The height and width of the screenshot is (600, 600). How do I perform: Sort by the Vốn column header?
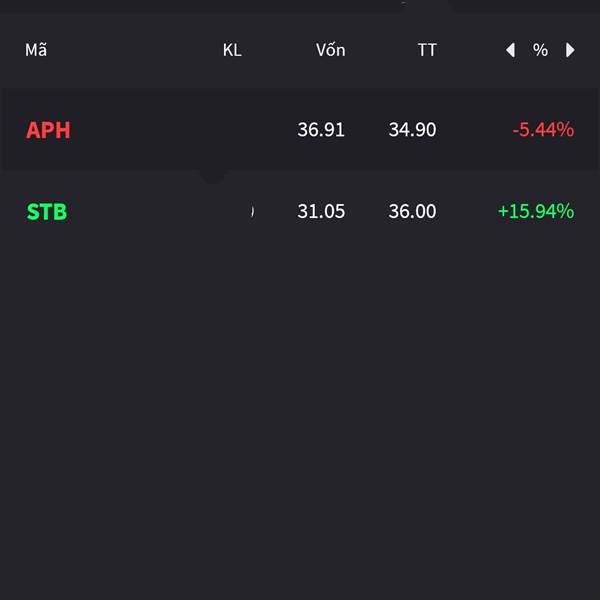pos(331,50)
